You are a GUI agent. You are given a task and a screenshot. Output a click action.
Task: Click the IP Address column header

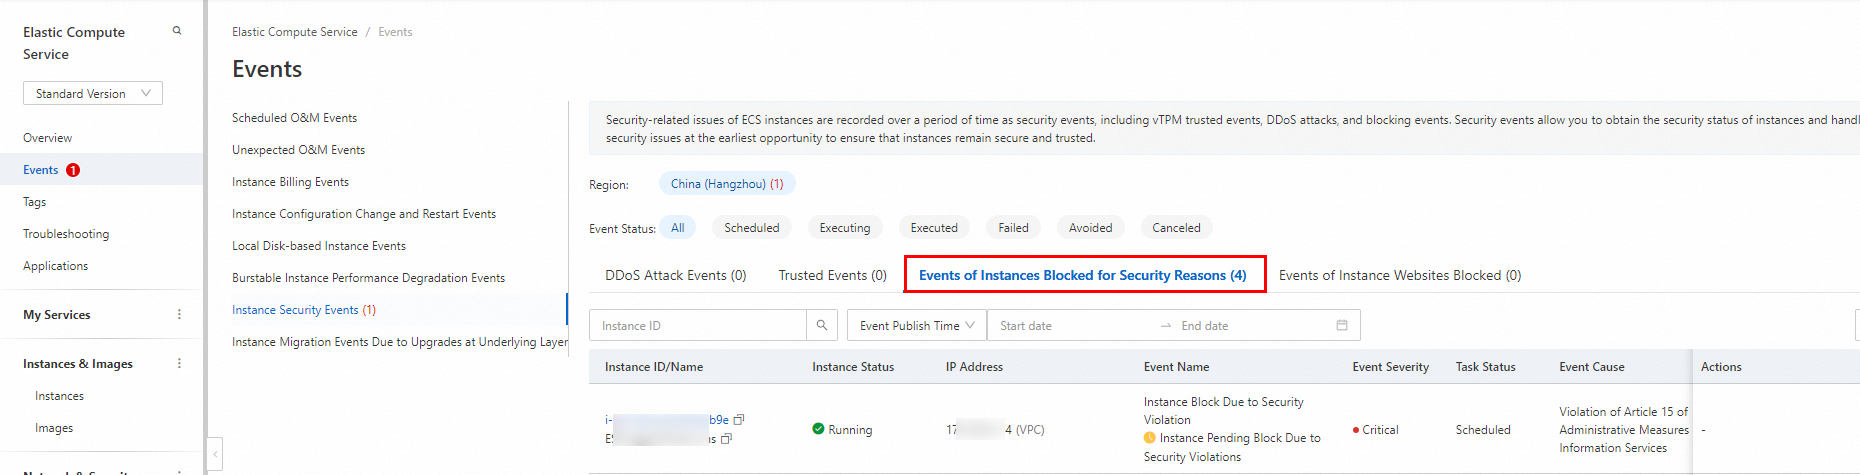coord(974,367)
